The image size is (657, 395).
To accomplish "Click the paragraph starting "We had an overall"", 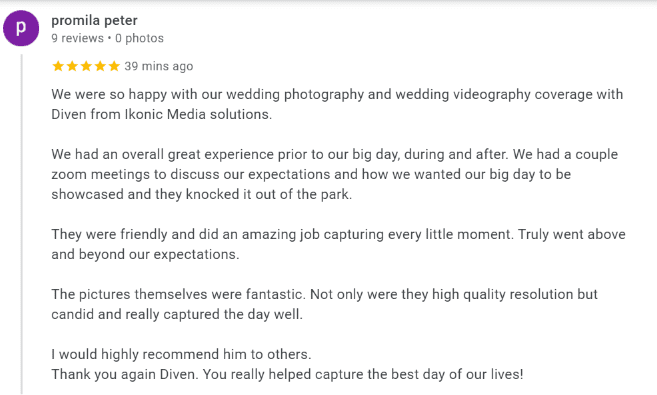I will pyautogui.click(x=334, y=174).
